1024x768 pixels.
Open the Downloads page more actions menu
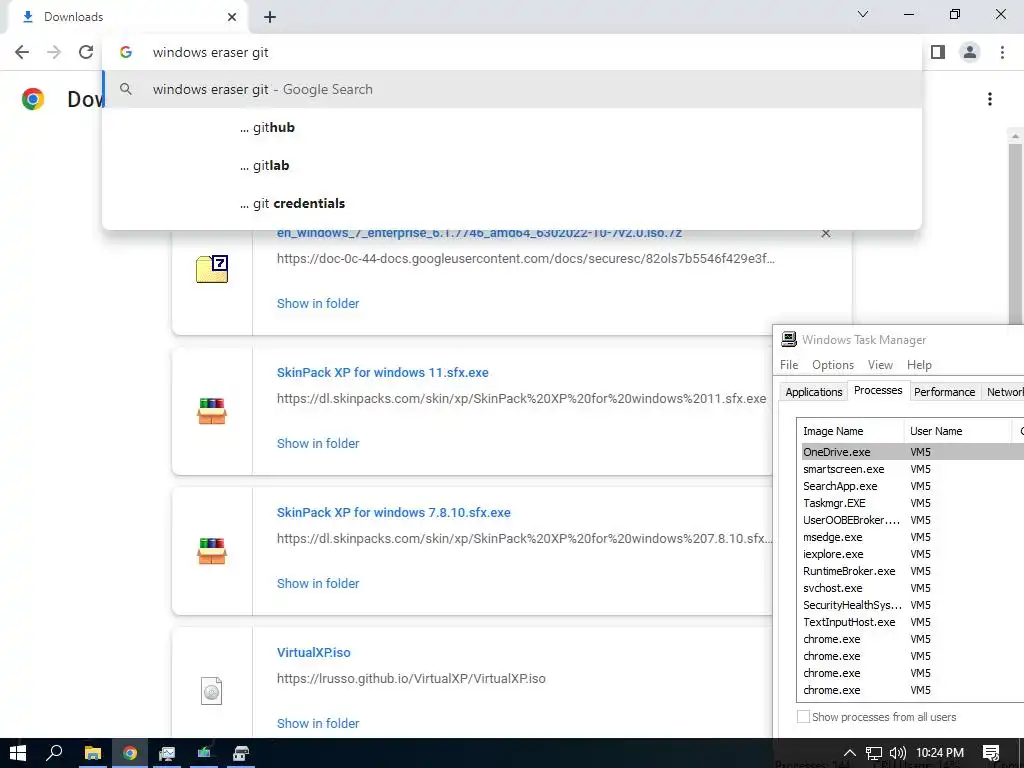pyautogui.click(x=990, y=99)
